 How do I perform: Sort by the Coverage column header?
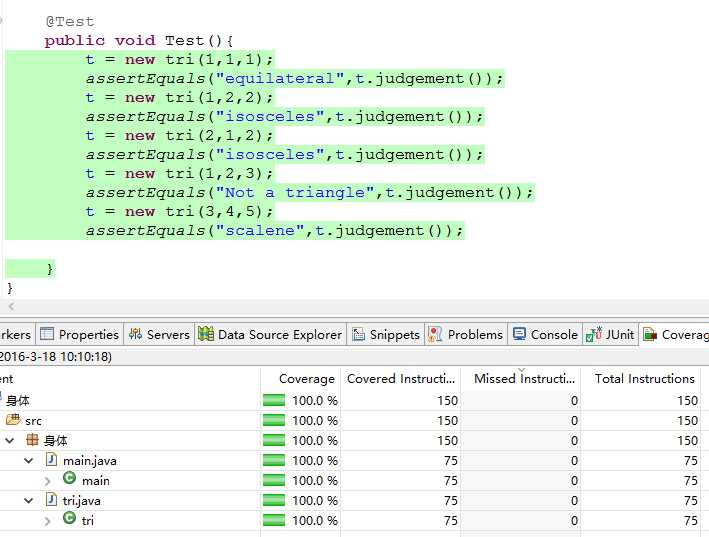(x=300, y=378)
